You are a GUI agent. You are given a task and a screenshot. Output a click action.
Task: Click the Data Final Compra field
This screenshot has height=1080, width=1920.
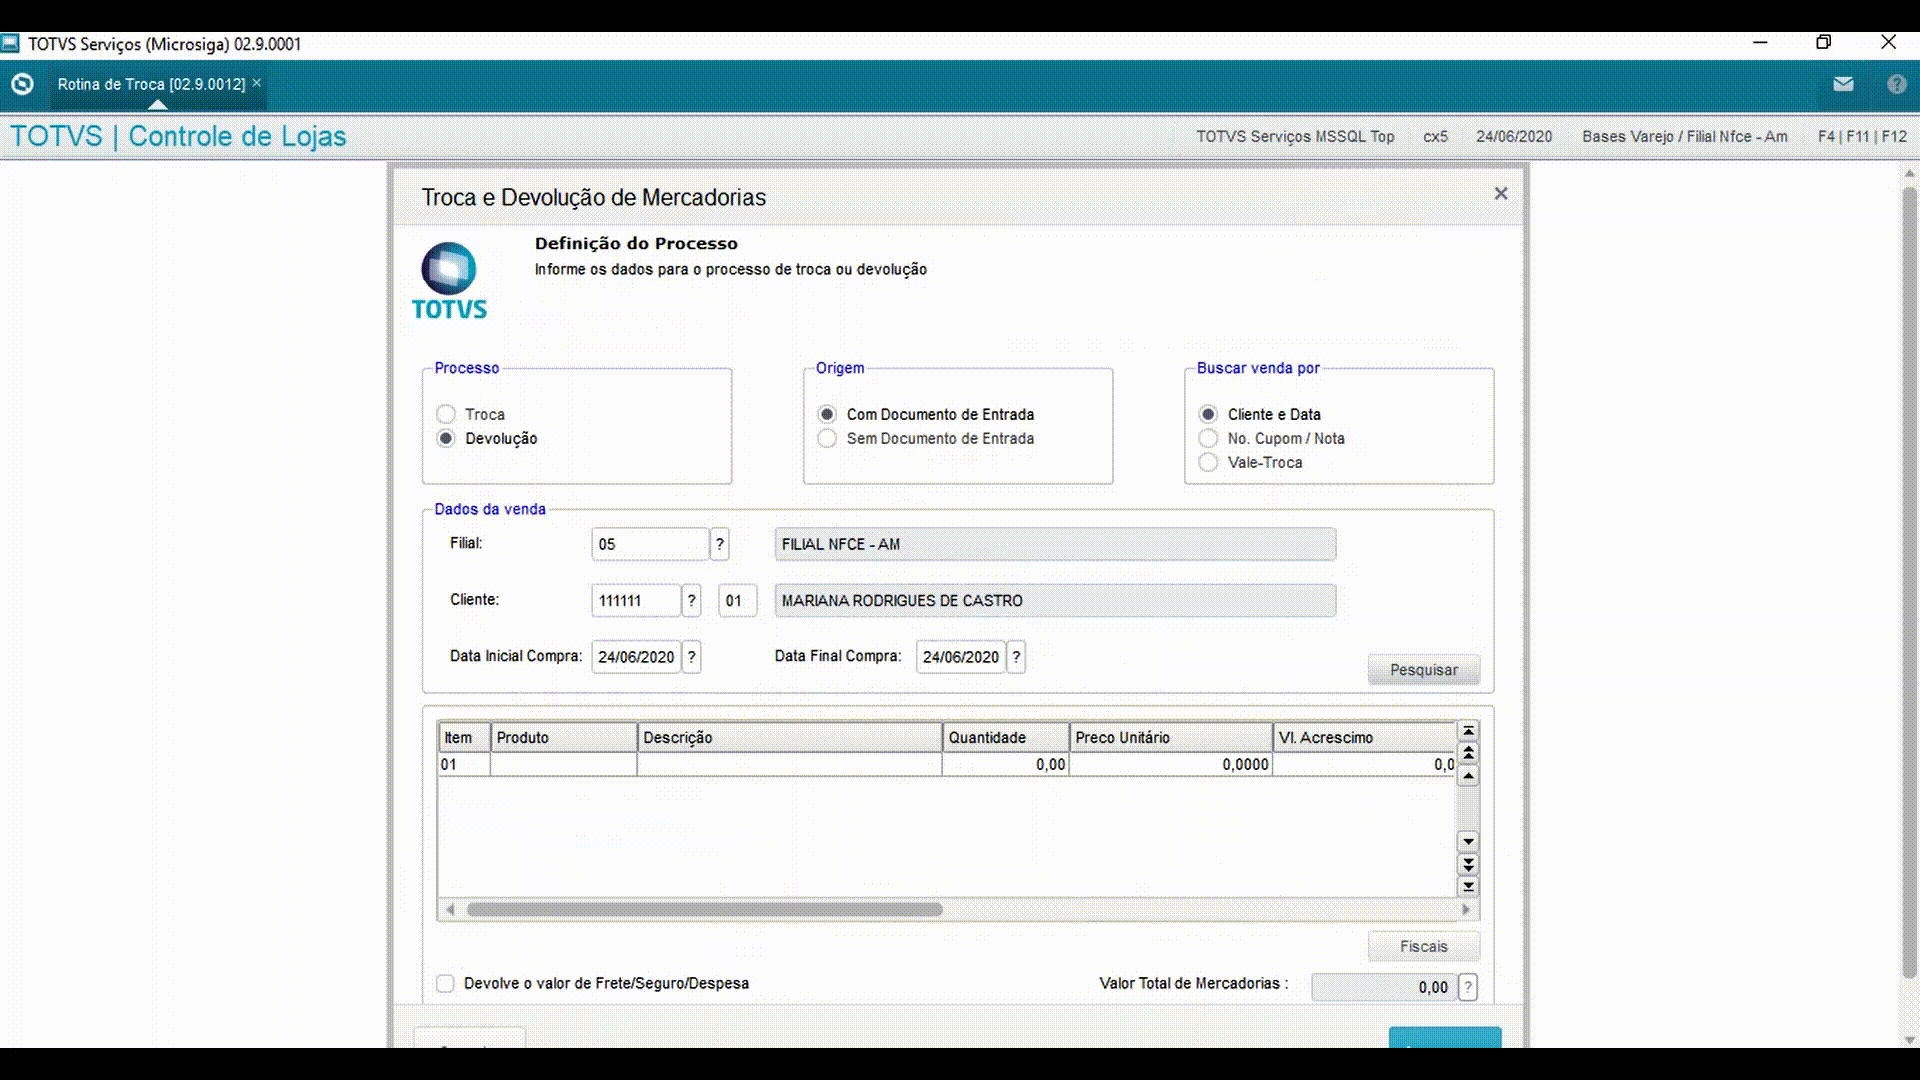pyautogui.click(x=960, y=657)
